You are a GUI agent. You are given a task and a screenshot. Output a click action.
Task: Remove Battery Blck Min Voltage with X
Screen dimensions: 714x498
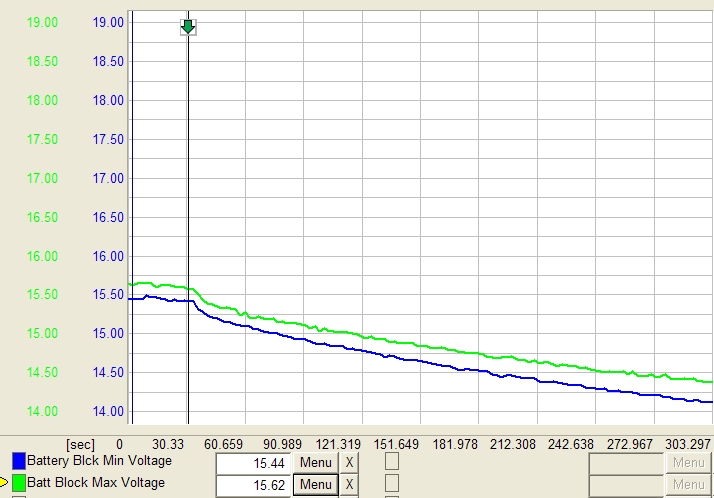349,462
